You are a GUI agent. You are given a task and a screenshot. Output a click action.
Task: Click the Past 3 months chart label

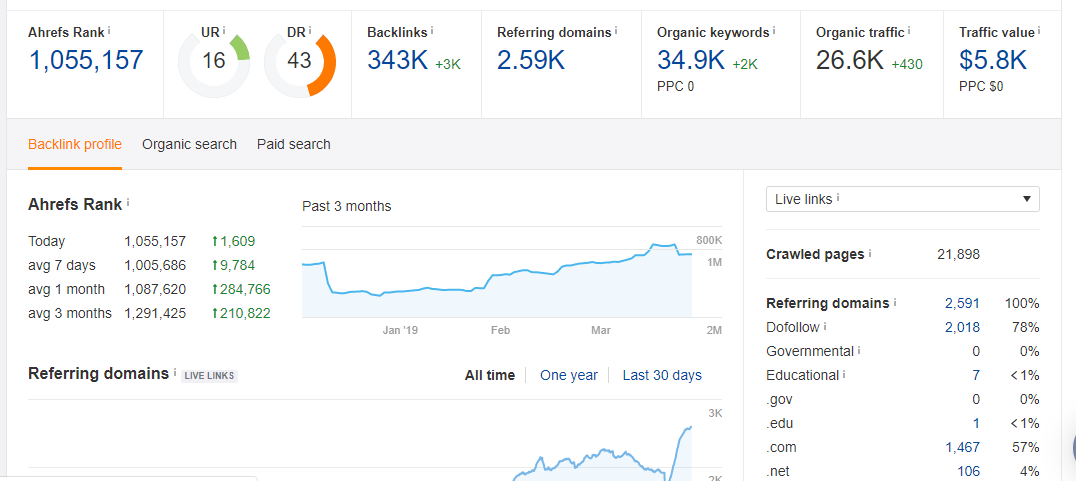click(x=347, y=207)
